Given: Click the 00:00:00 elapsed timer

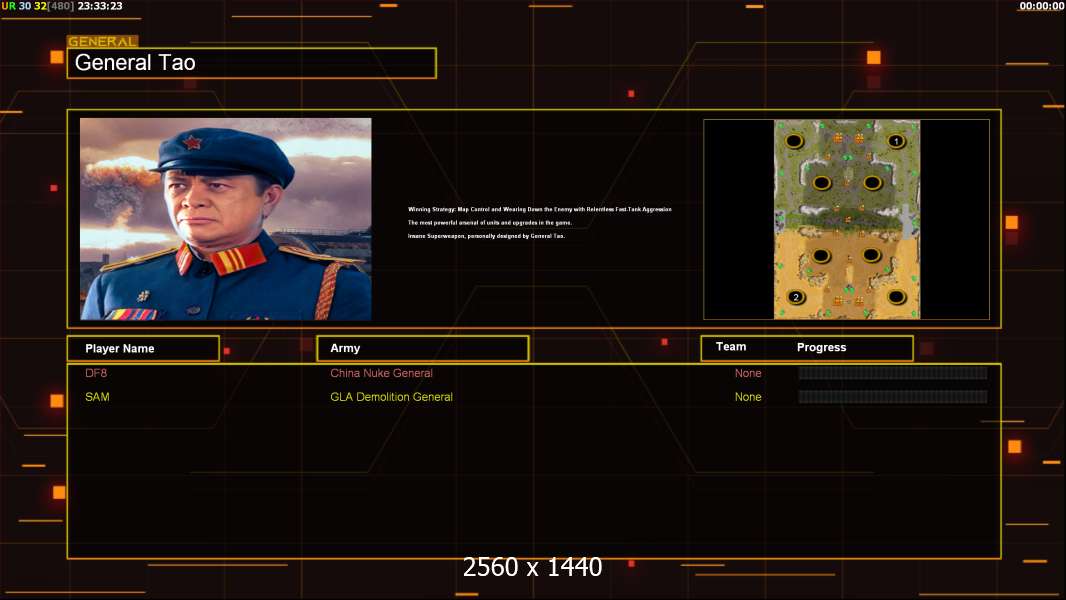Looking at the screenshot, I should click(x=1042, y=6).
